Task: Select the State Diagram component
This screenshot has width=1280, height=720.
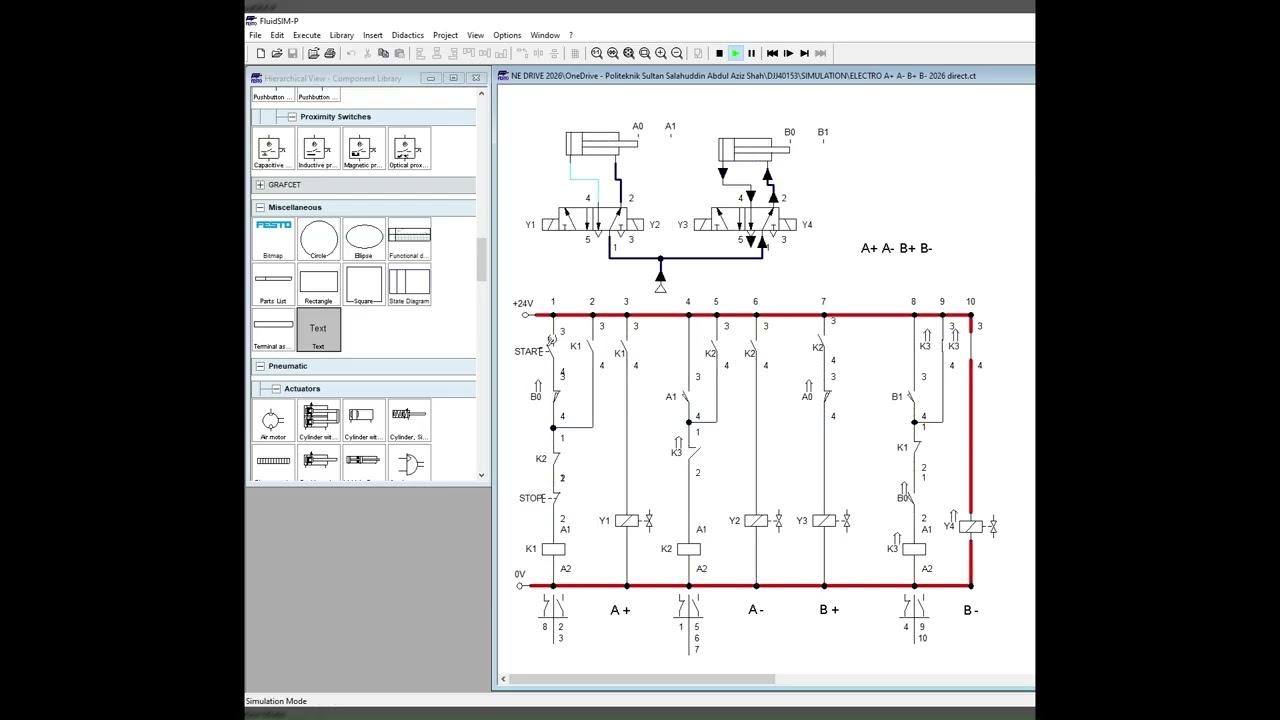Action: [409, 285]
